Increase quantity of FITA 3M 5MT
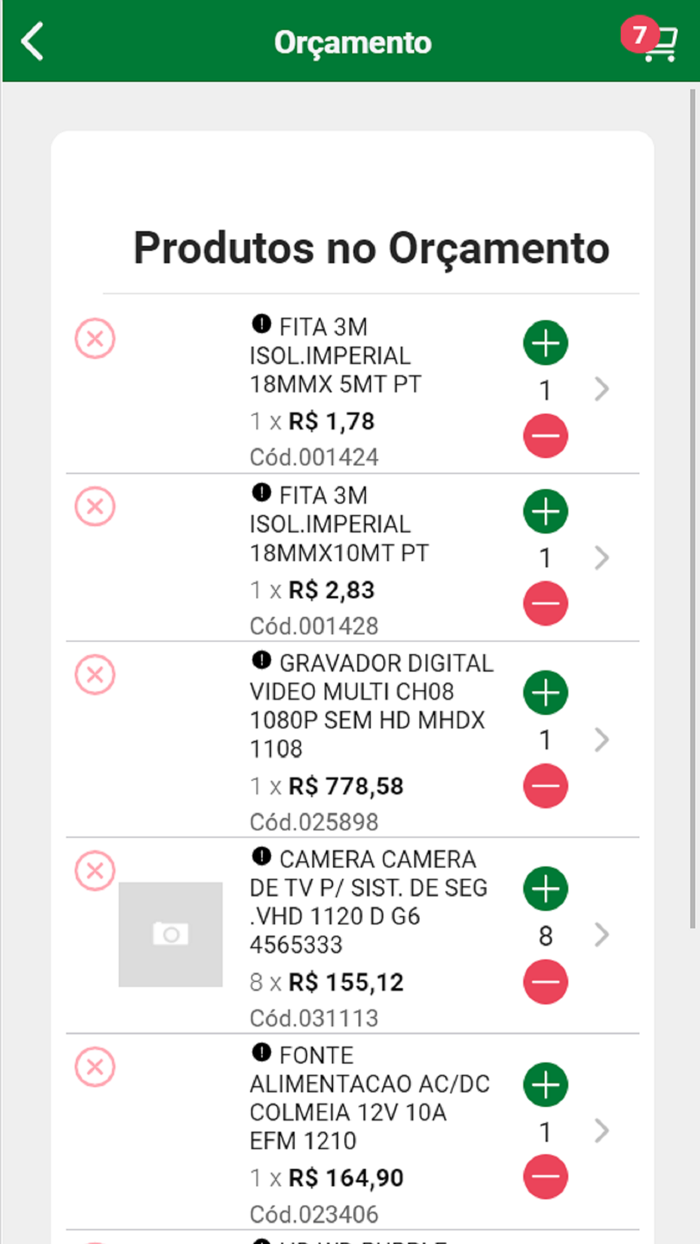Screen dimensions: 700x1244 point(545,343)
